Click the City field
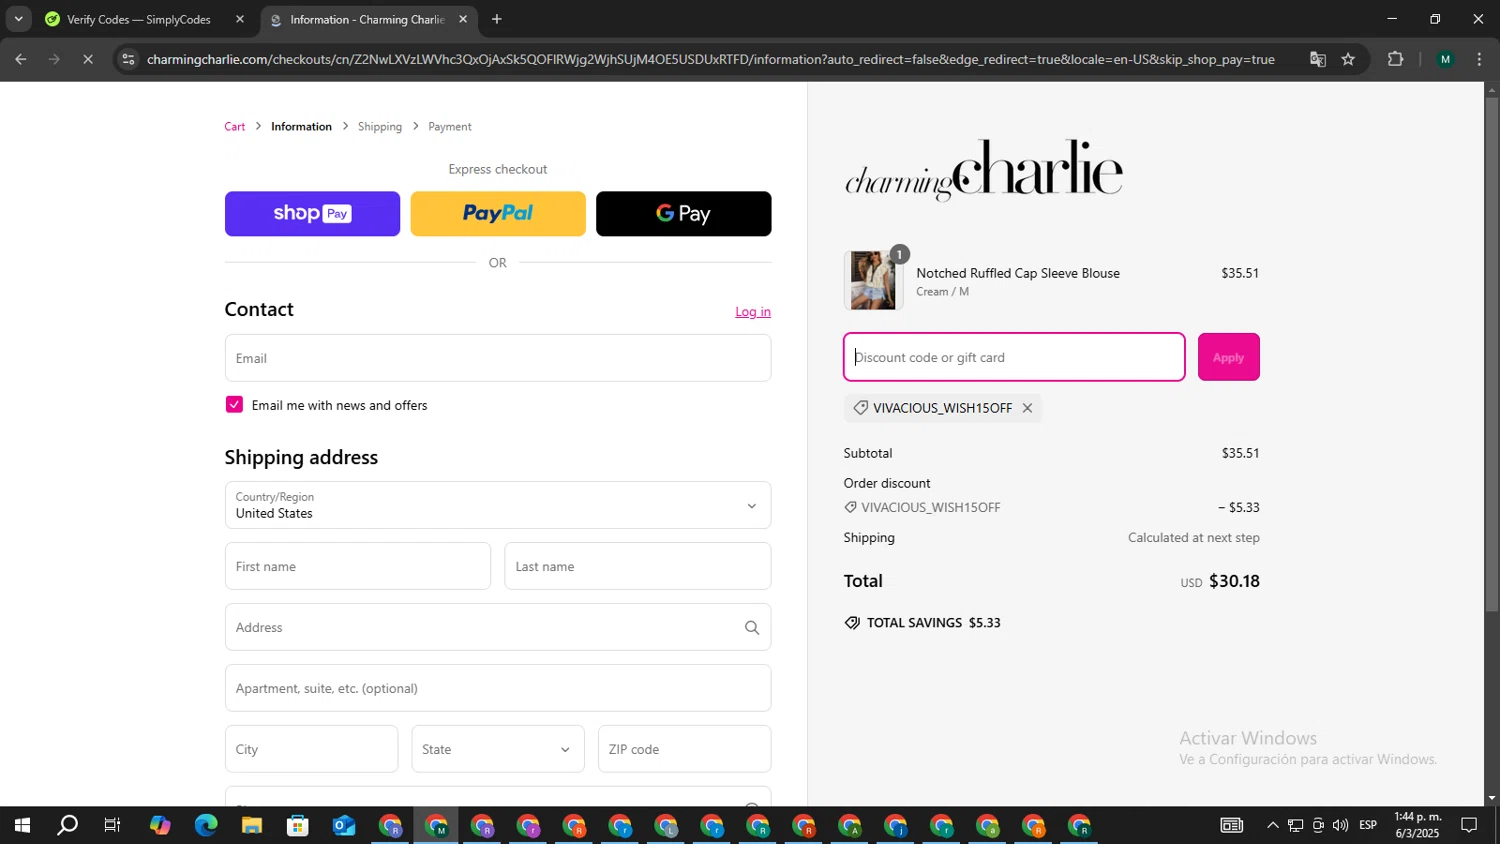The image size is (1500, 844). click(311, 749)
